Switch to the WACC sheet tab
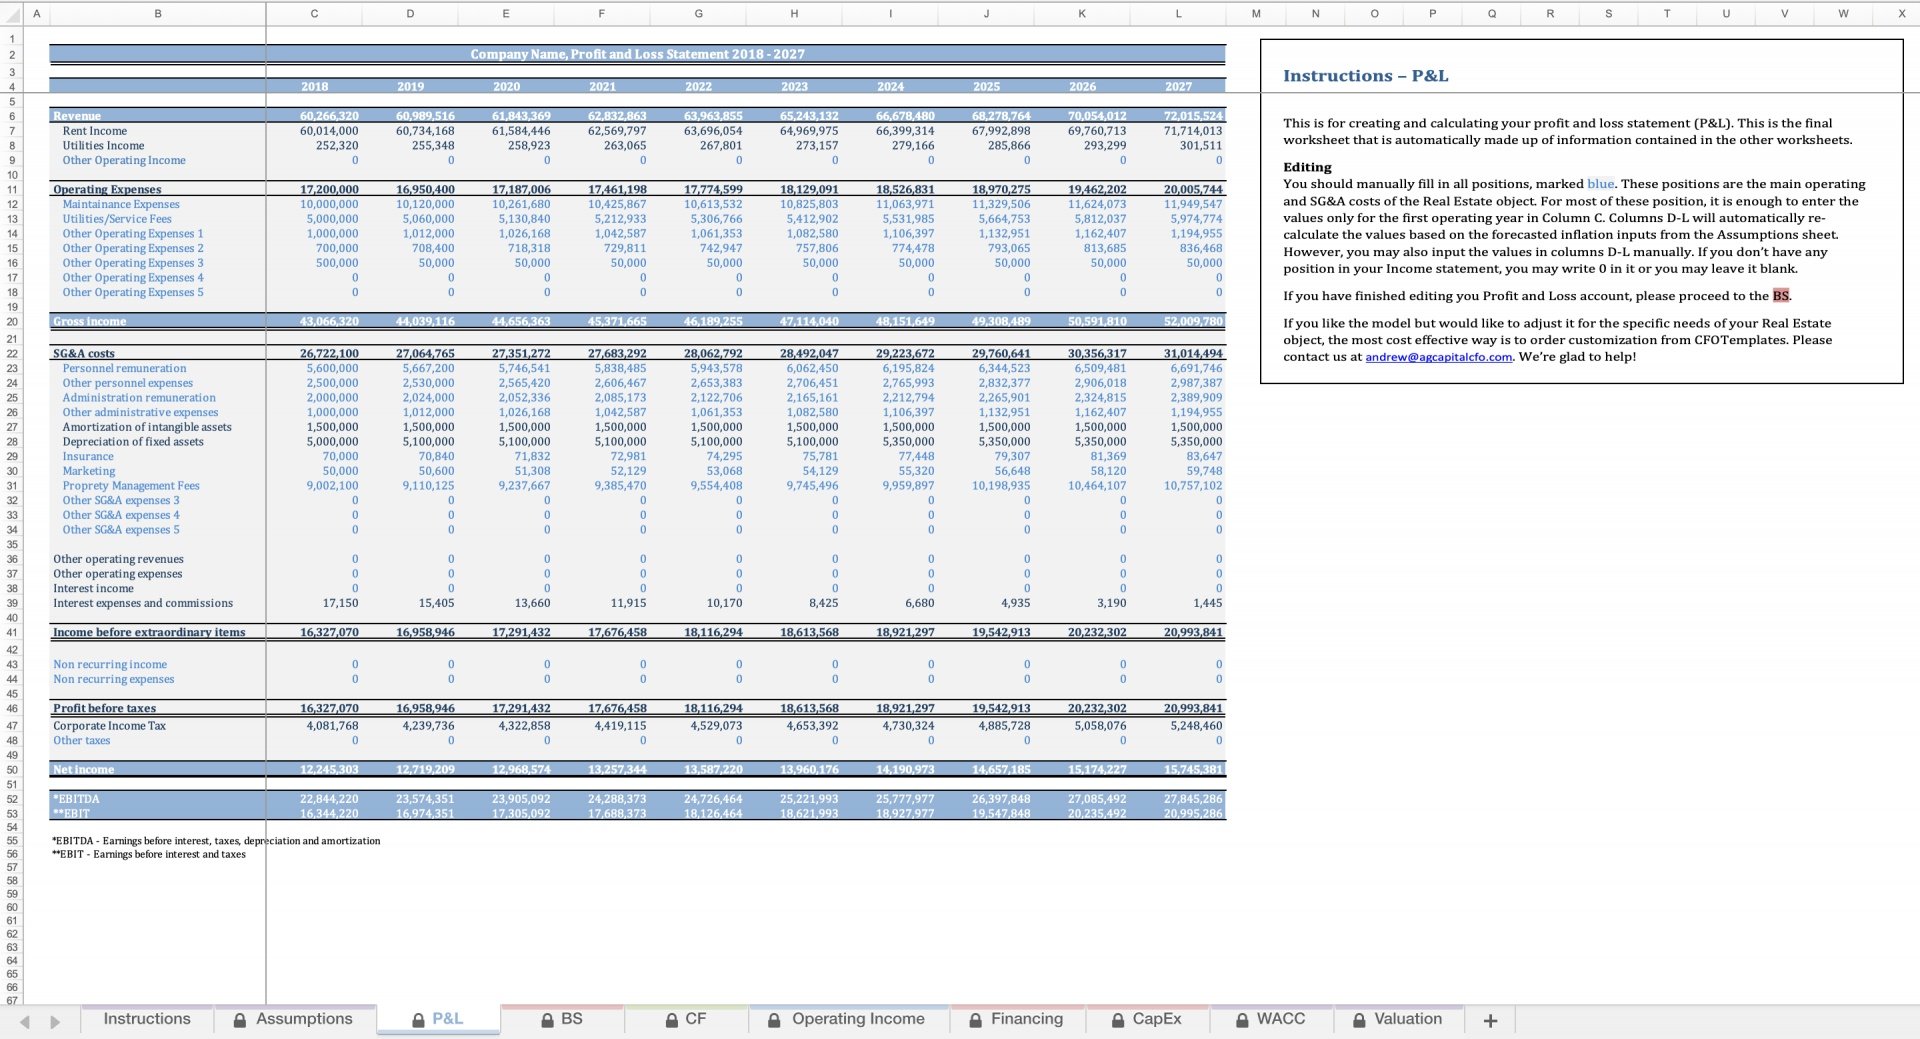Image resolution: width=1920 pixels, height=1039 pixels. [x=1271, y=1019]
